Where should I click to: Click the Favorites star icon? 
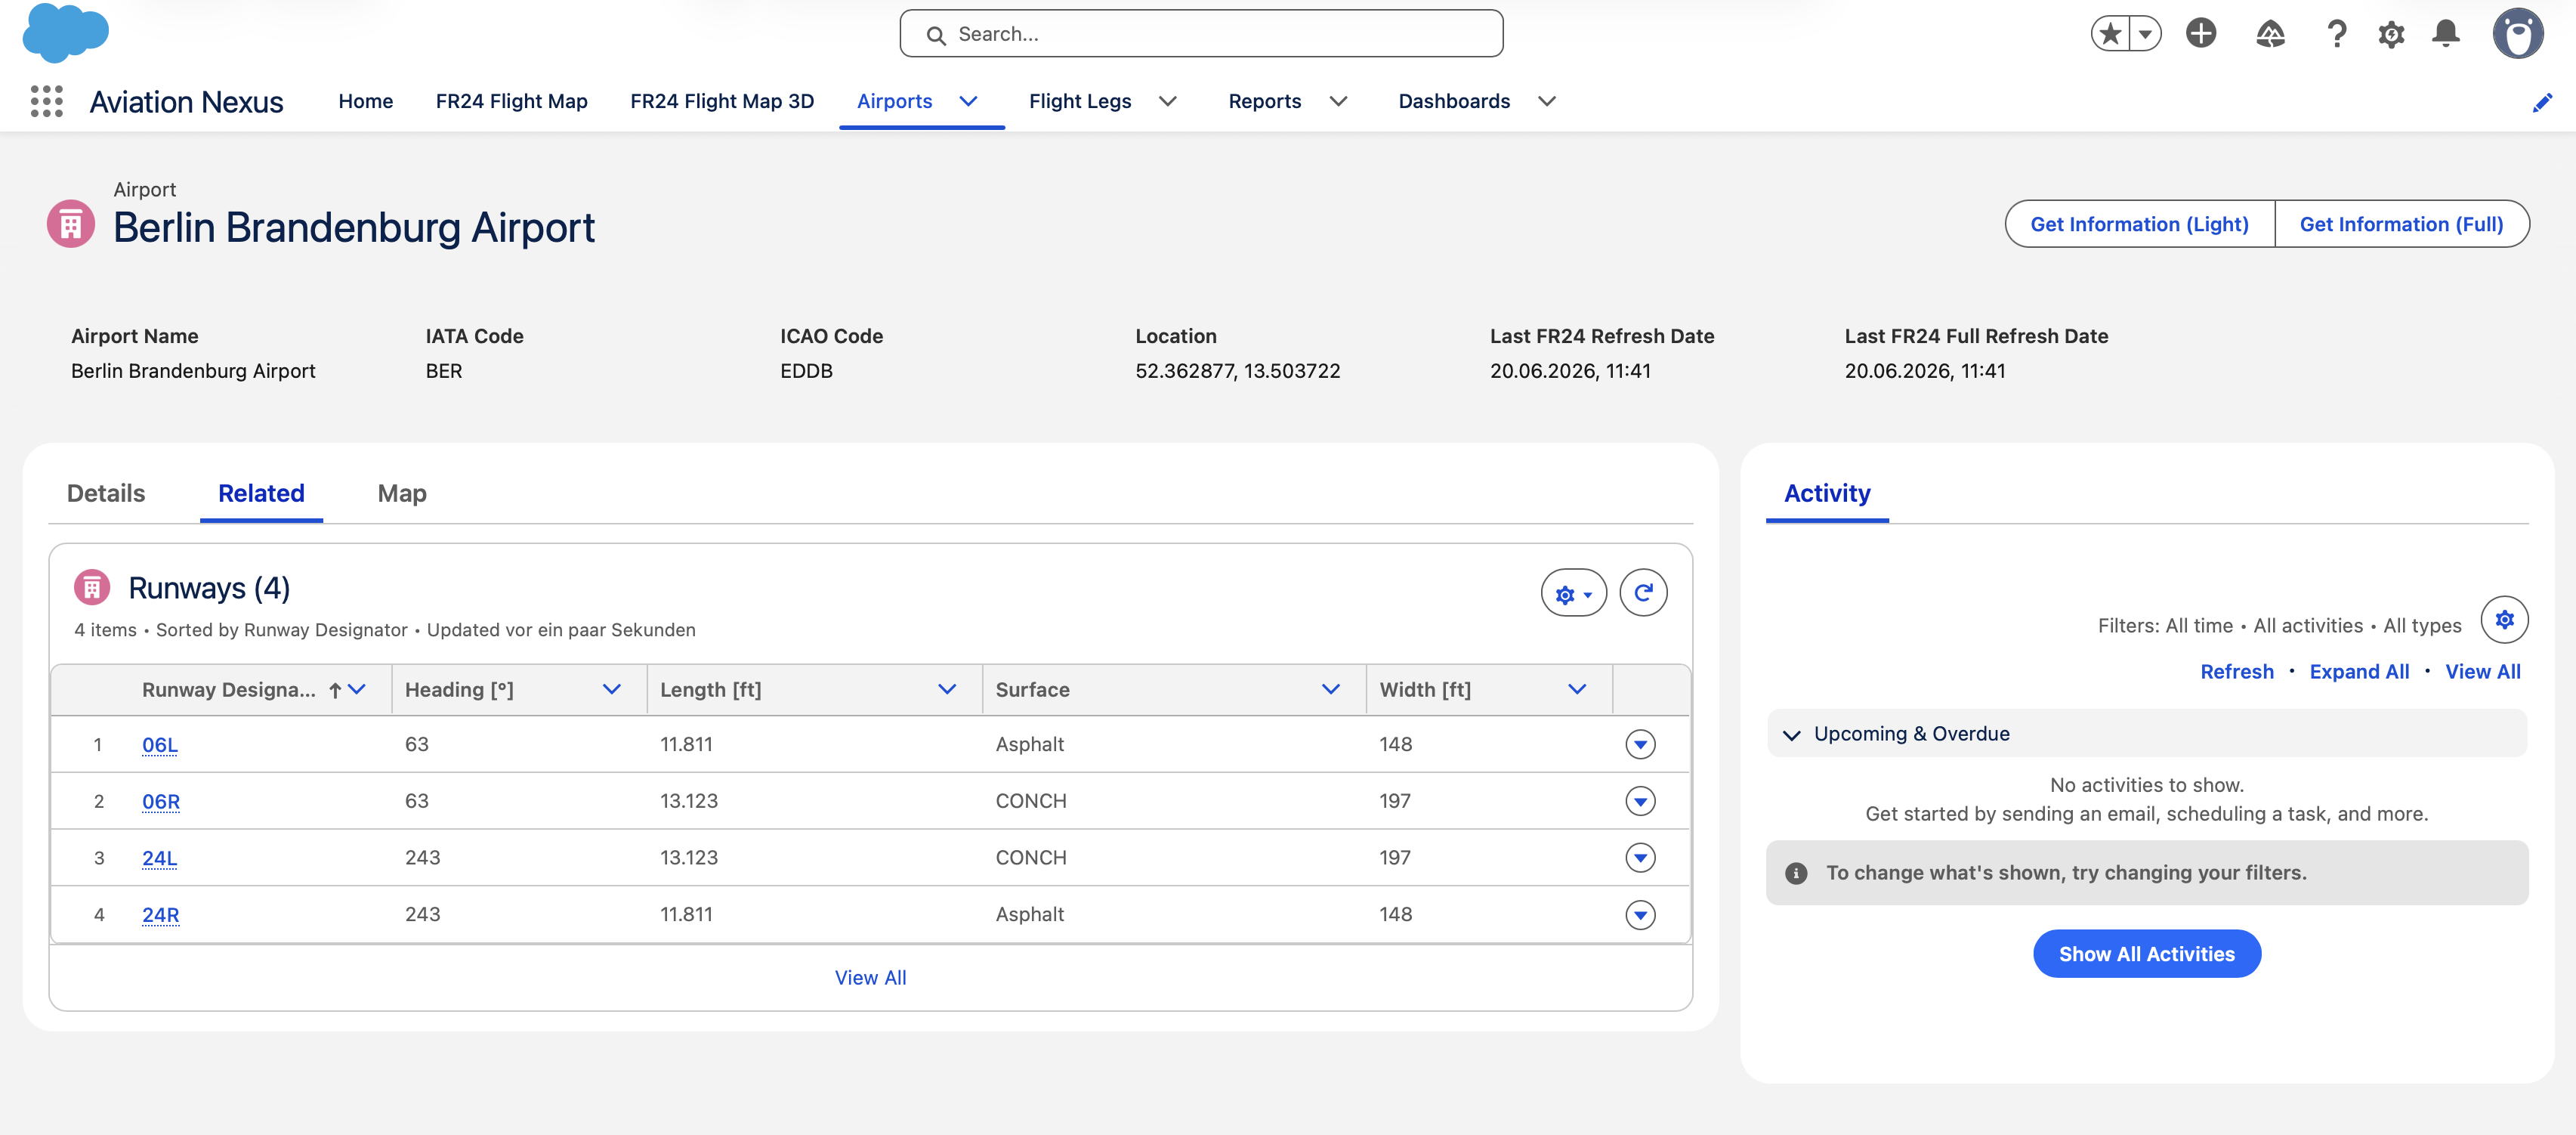pyautogui.click(x=2110, y=34)
